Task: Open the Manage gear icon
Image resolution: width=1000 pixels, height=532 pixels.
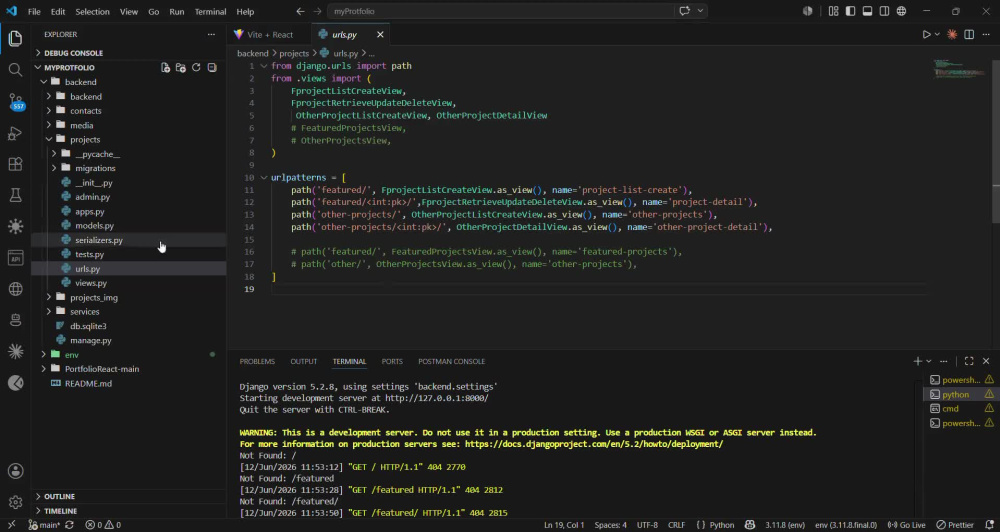Action: pyautogui.click(x=15, y=502)
